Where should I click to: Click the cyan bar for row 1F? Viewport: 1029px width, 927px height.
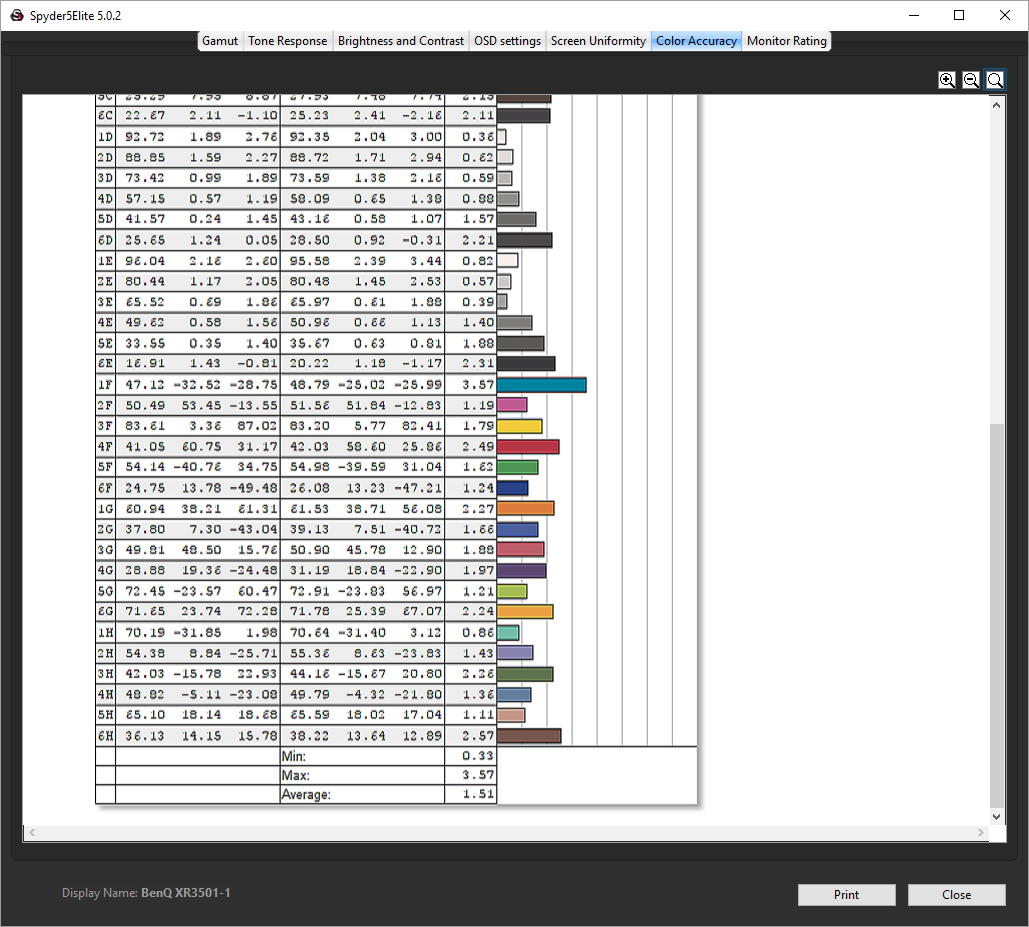tap(541, 385)
